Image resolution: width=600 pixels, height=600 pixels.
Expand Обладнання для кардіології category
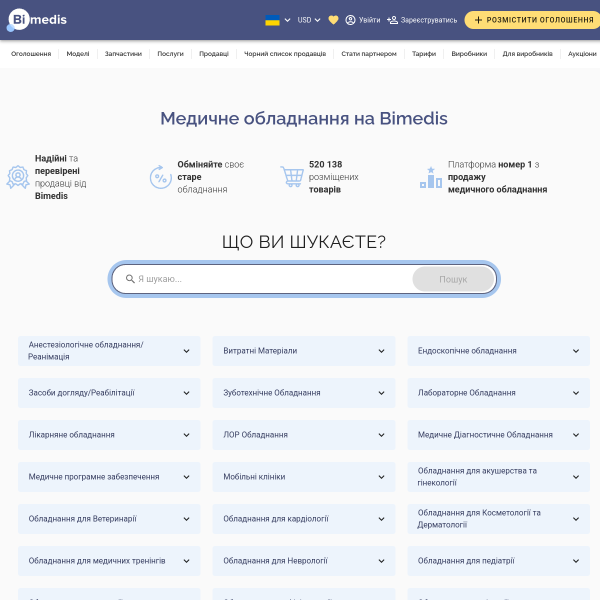coord(304,519)
